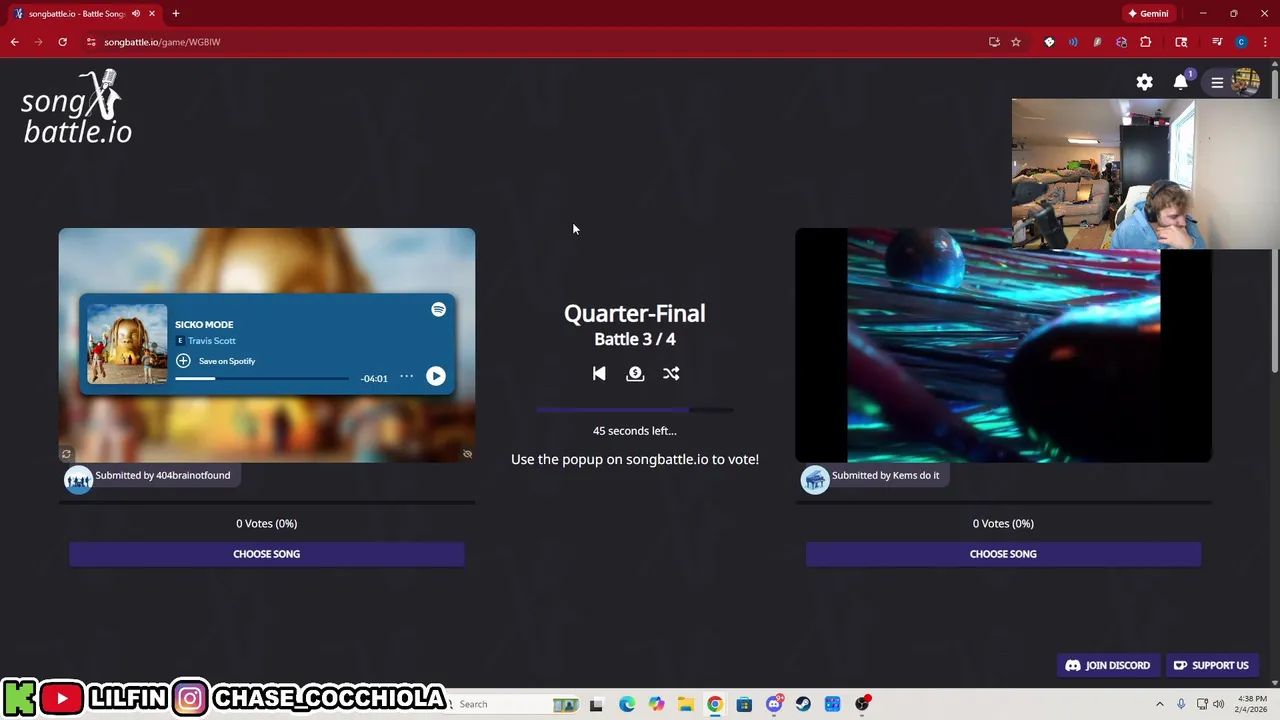Click the songbattle.io logo
This screenshot has height=720, width=1280.
[77, 107]
